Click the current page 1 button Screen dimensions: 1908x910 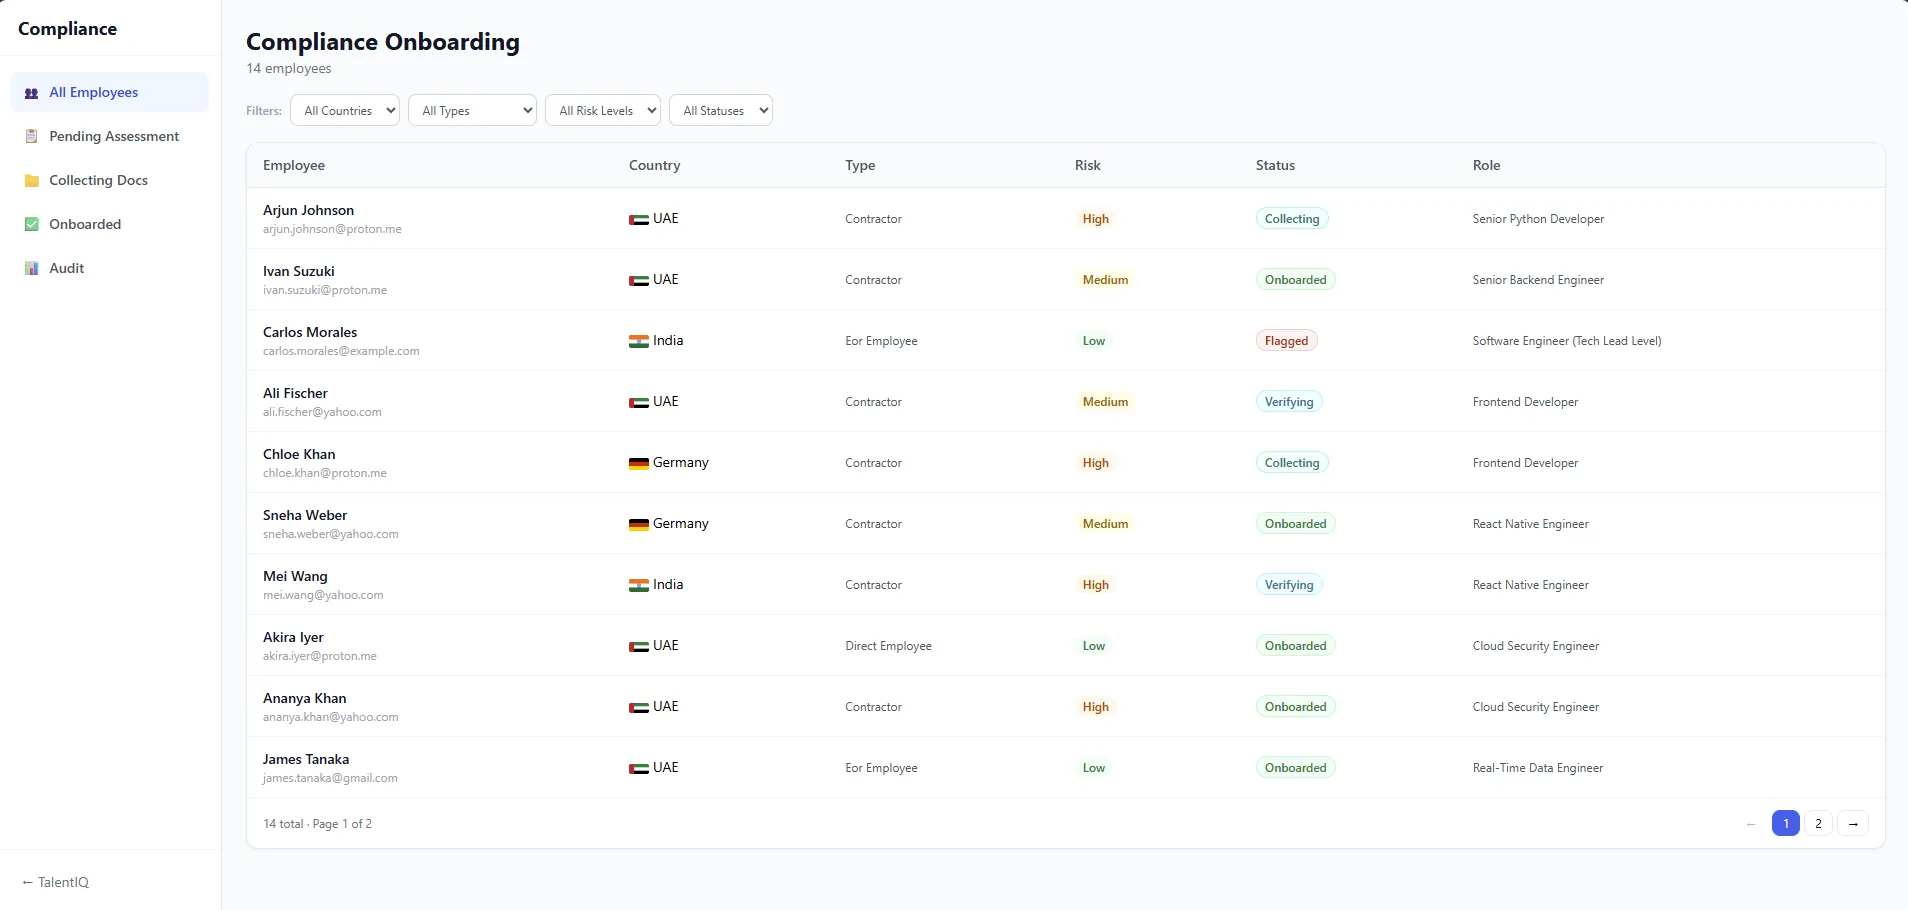[1786, 823]
